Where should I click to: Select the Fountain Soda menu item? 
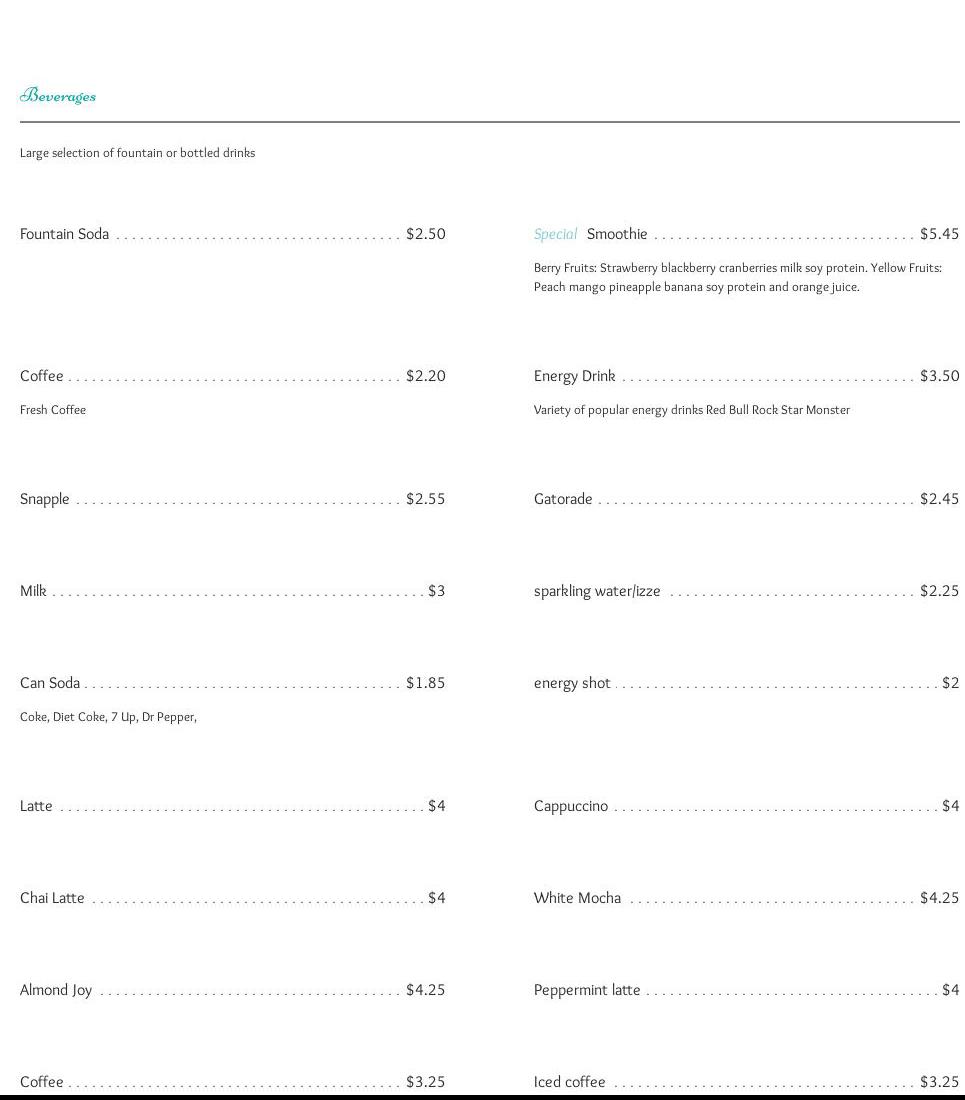[x=65, y=234]
